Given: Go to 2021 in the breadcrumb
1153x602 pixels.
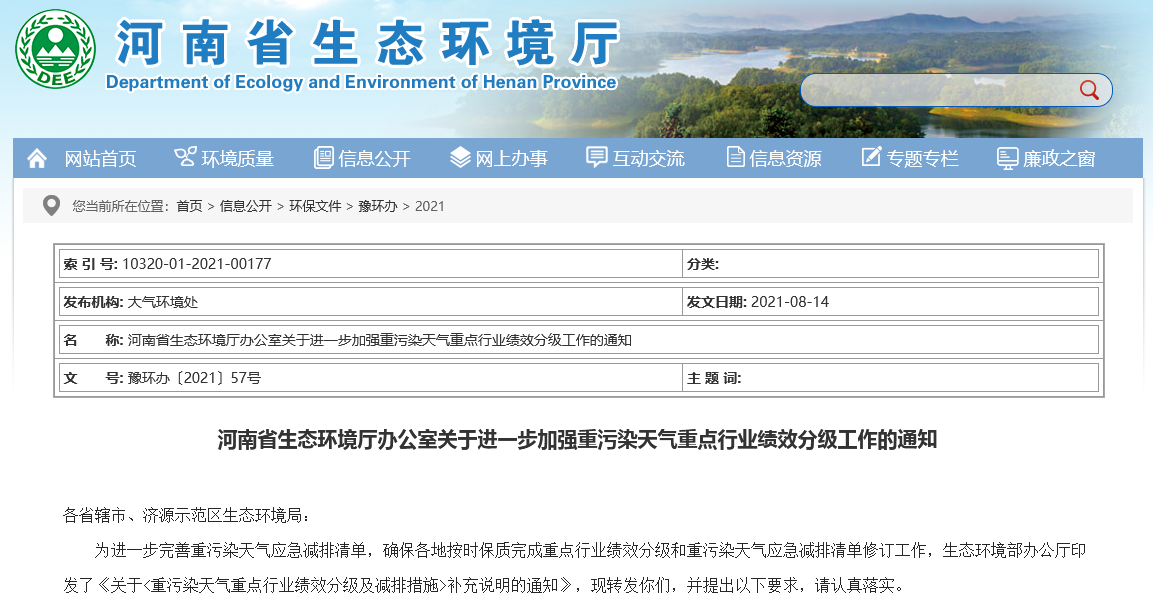Looking at the screenshot, I should click(x=429, y=207).
